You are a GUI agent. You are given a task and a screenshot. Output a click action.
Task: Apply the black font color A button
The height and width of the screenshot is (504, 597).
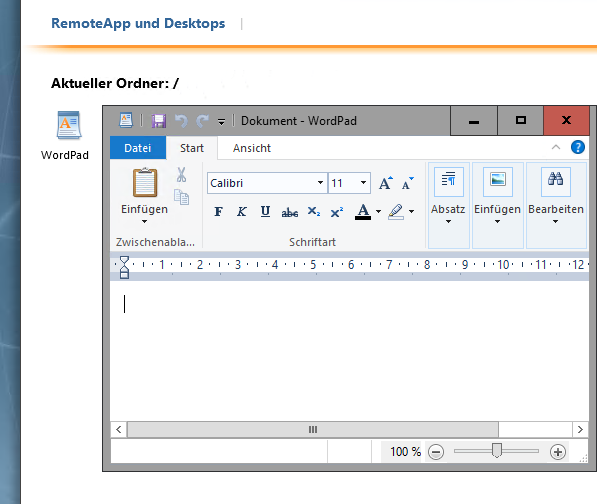point(363,212)
